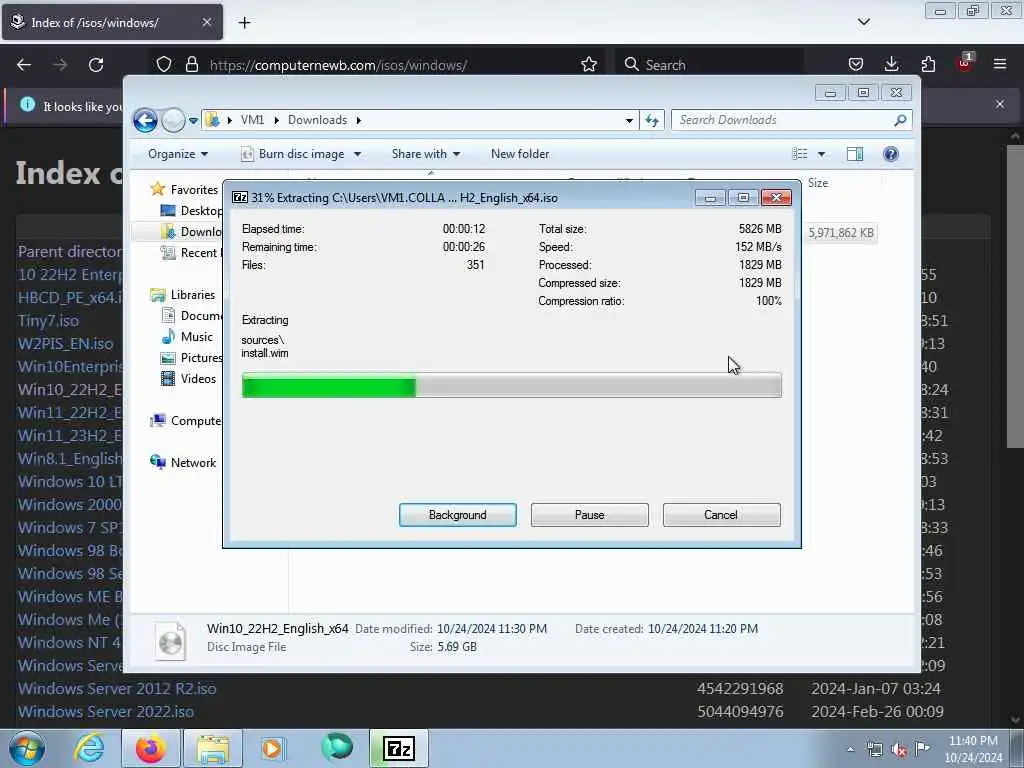Open Explorer help icon
Screen dimensions: 1024x768
pos(891,154)
